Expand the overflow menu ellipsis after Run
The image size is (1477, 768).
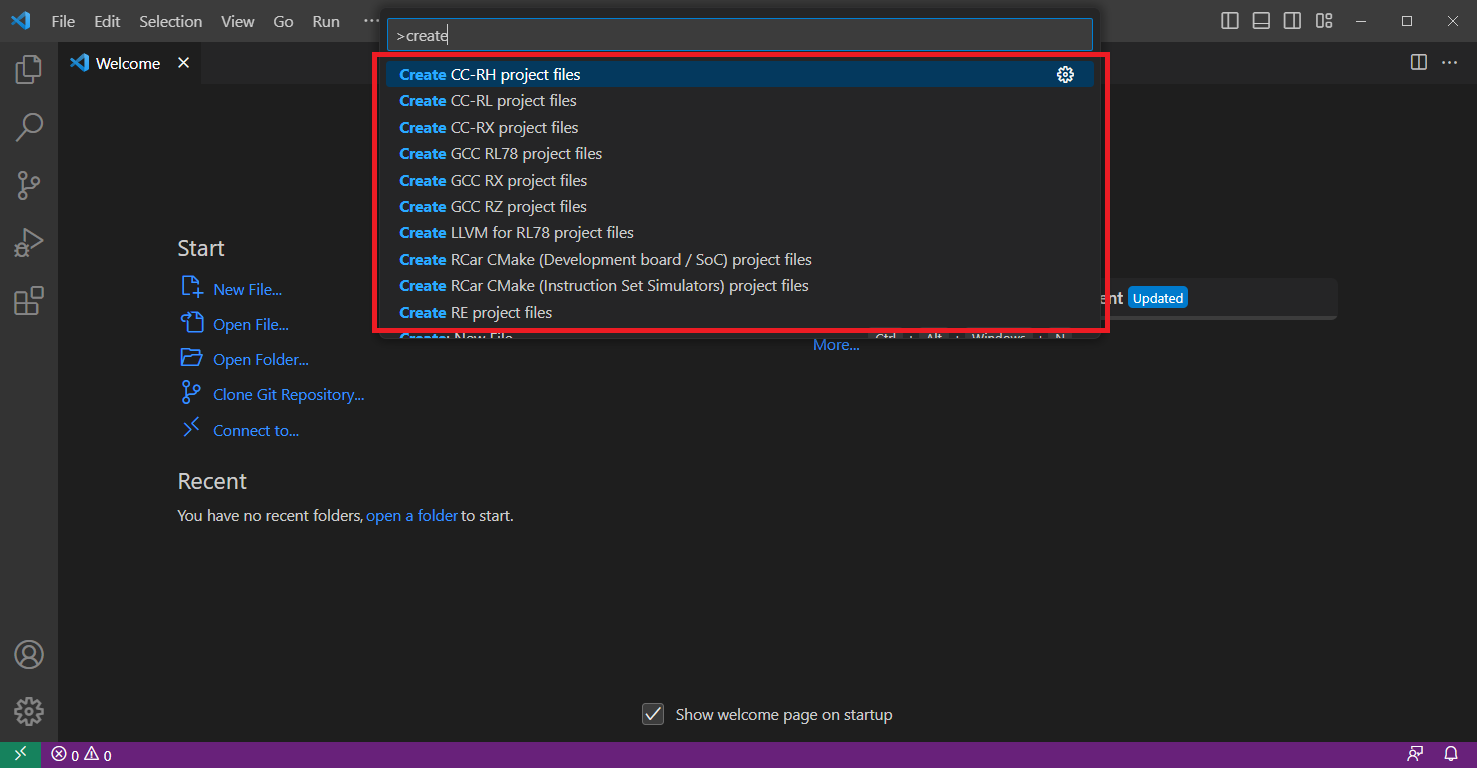pos(370,21)
